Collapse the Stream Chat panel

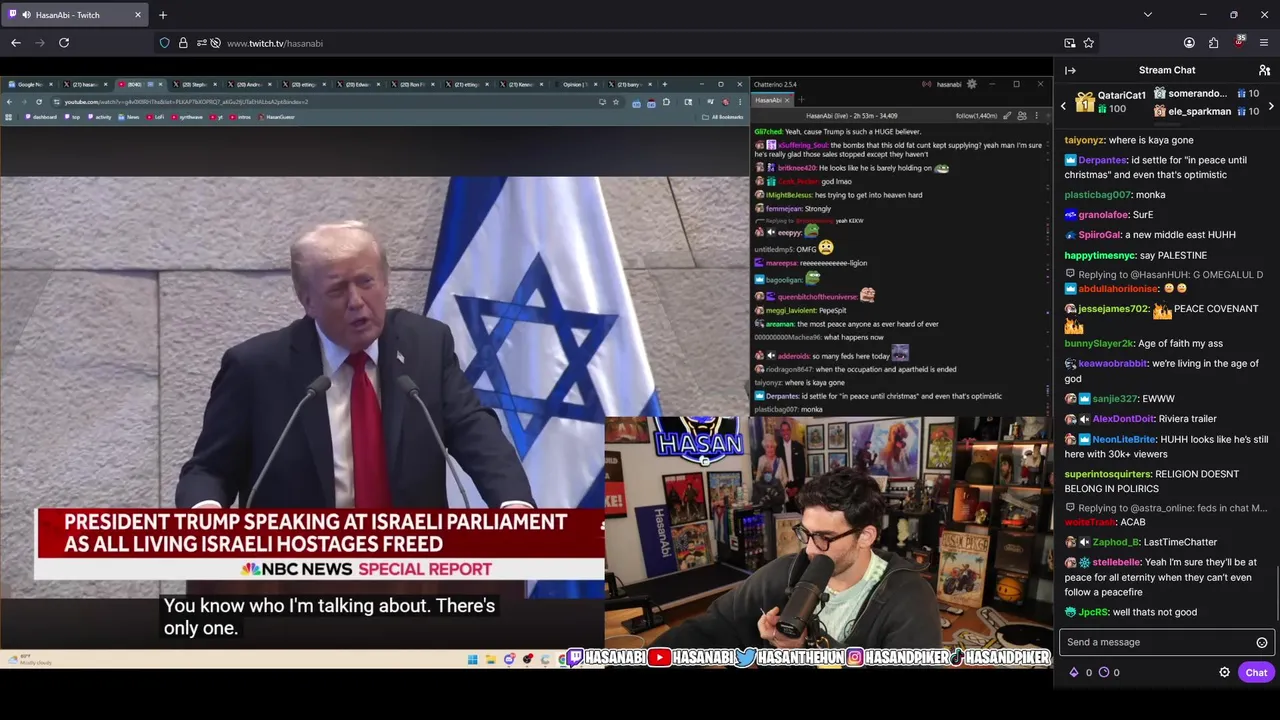(1070, 70)
